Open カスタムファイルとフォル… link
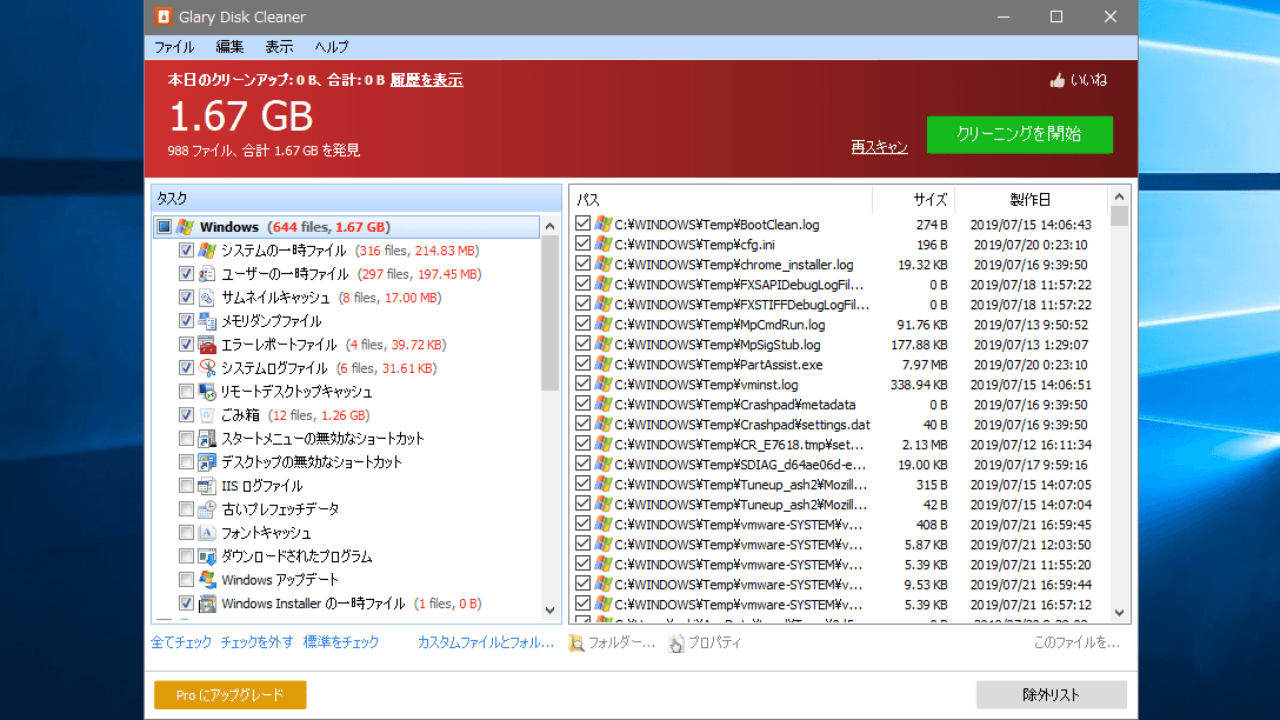This screenshot has width=1280, height=720. pyautogui.click(x=486, y=642)
